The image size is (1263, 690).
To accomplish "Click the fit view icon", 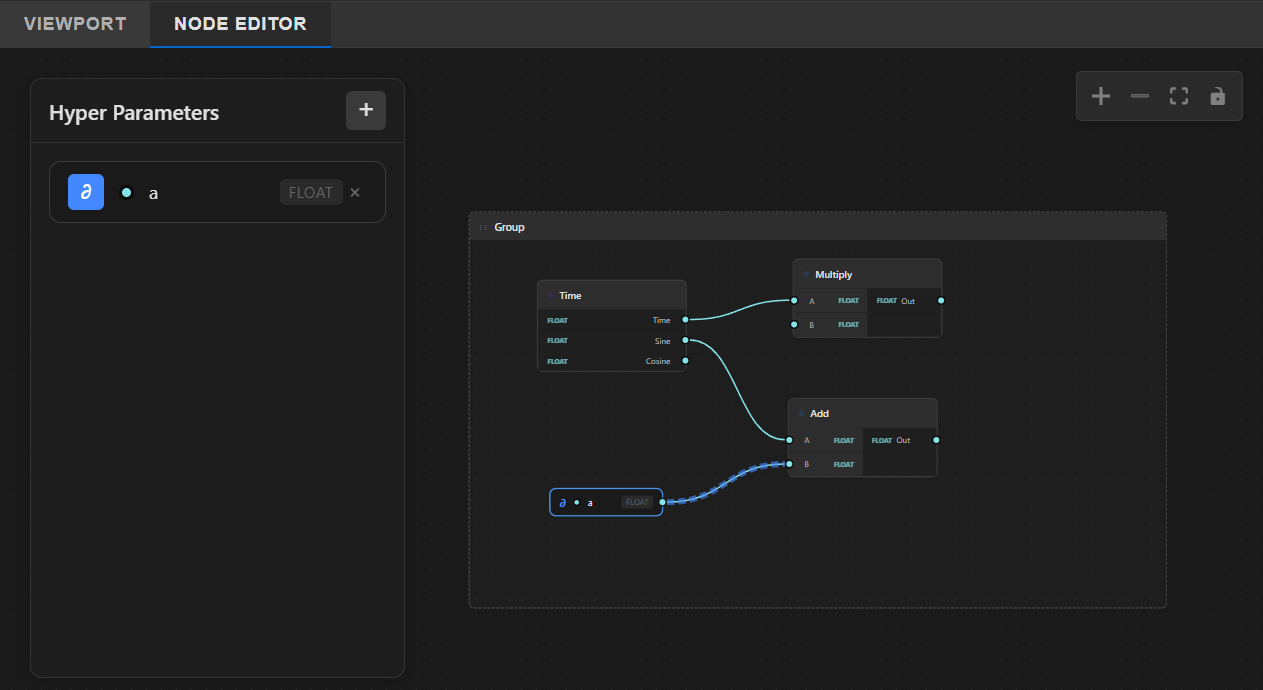I will pyautogui.click(x=1178, y=96).
